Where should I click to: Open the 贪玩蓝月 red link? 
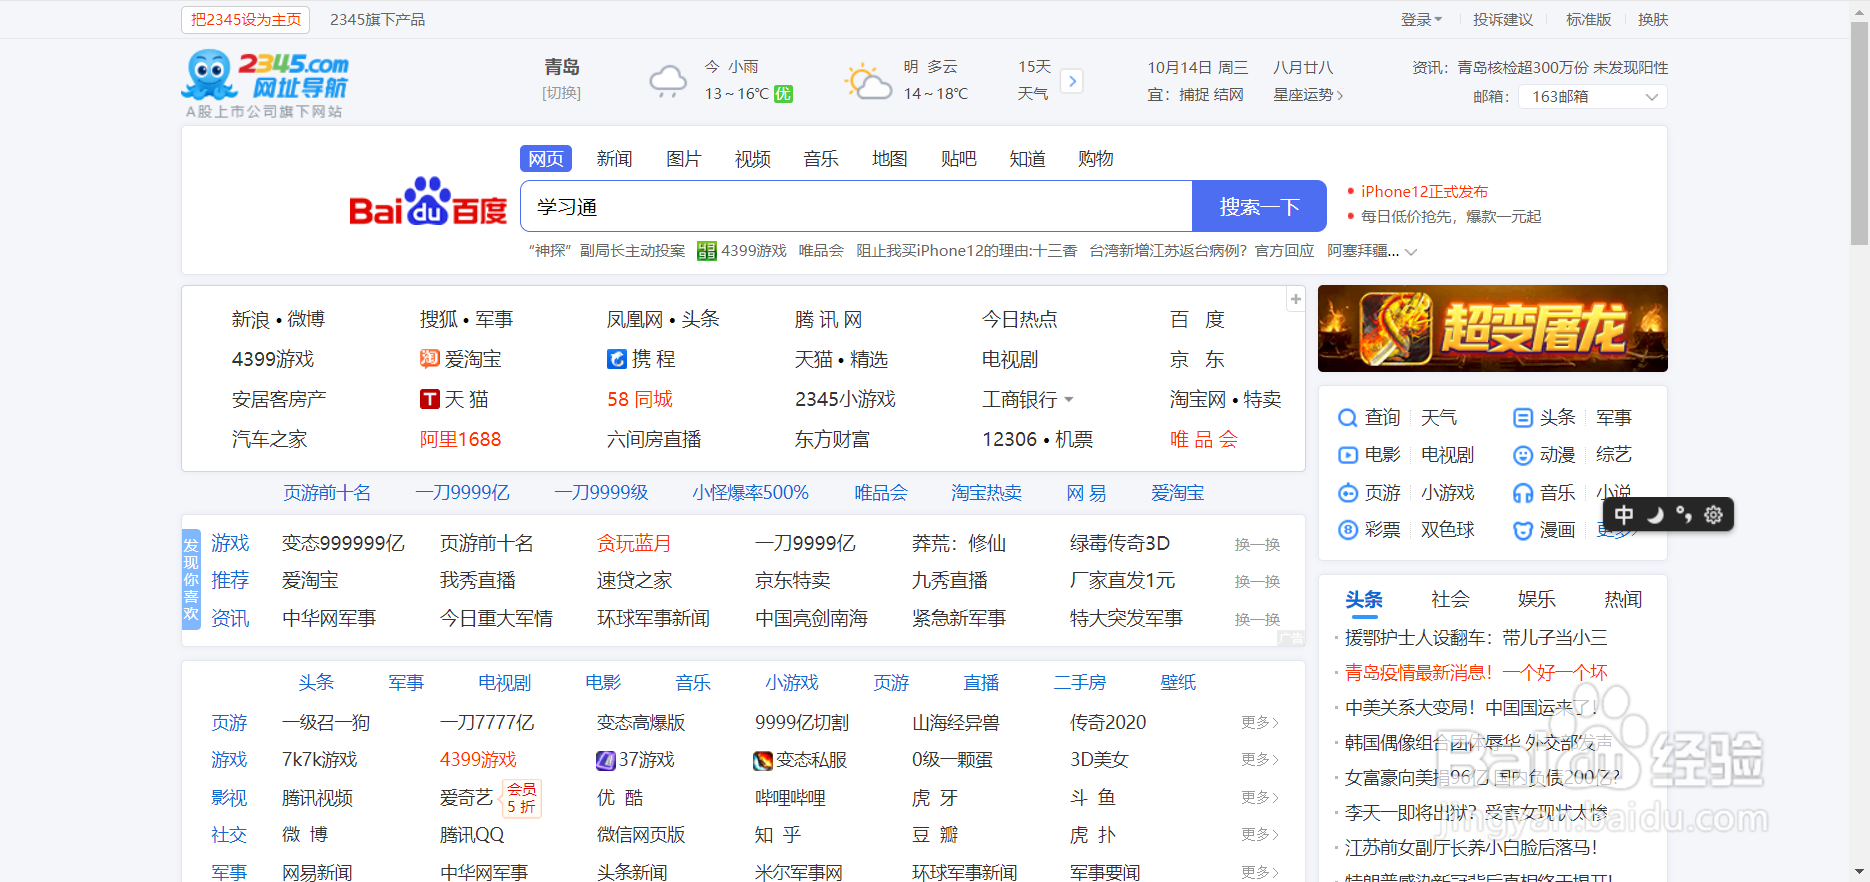(634, 543)
